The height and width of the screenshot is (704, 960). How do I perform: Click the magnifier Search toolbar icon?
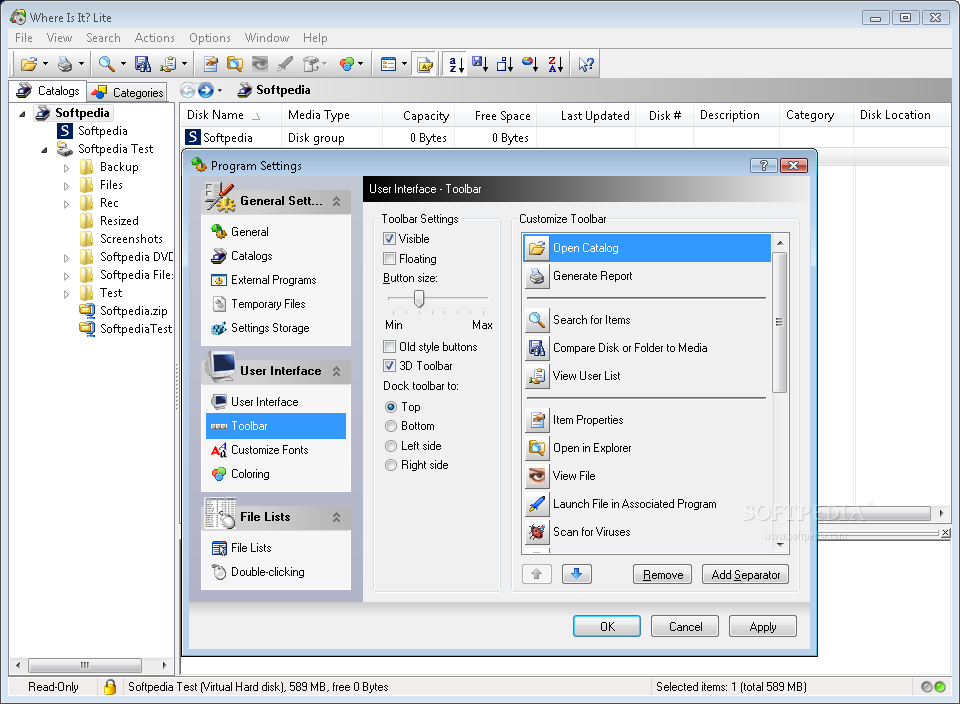107,64
